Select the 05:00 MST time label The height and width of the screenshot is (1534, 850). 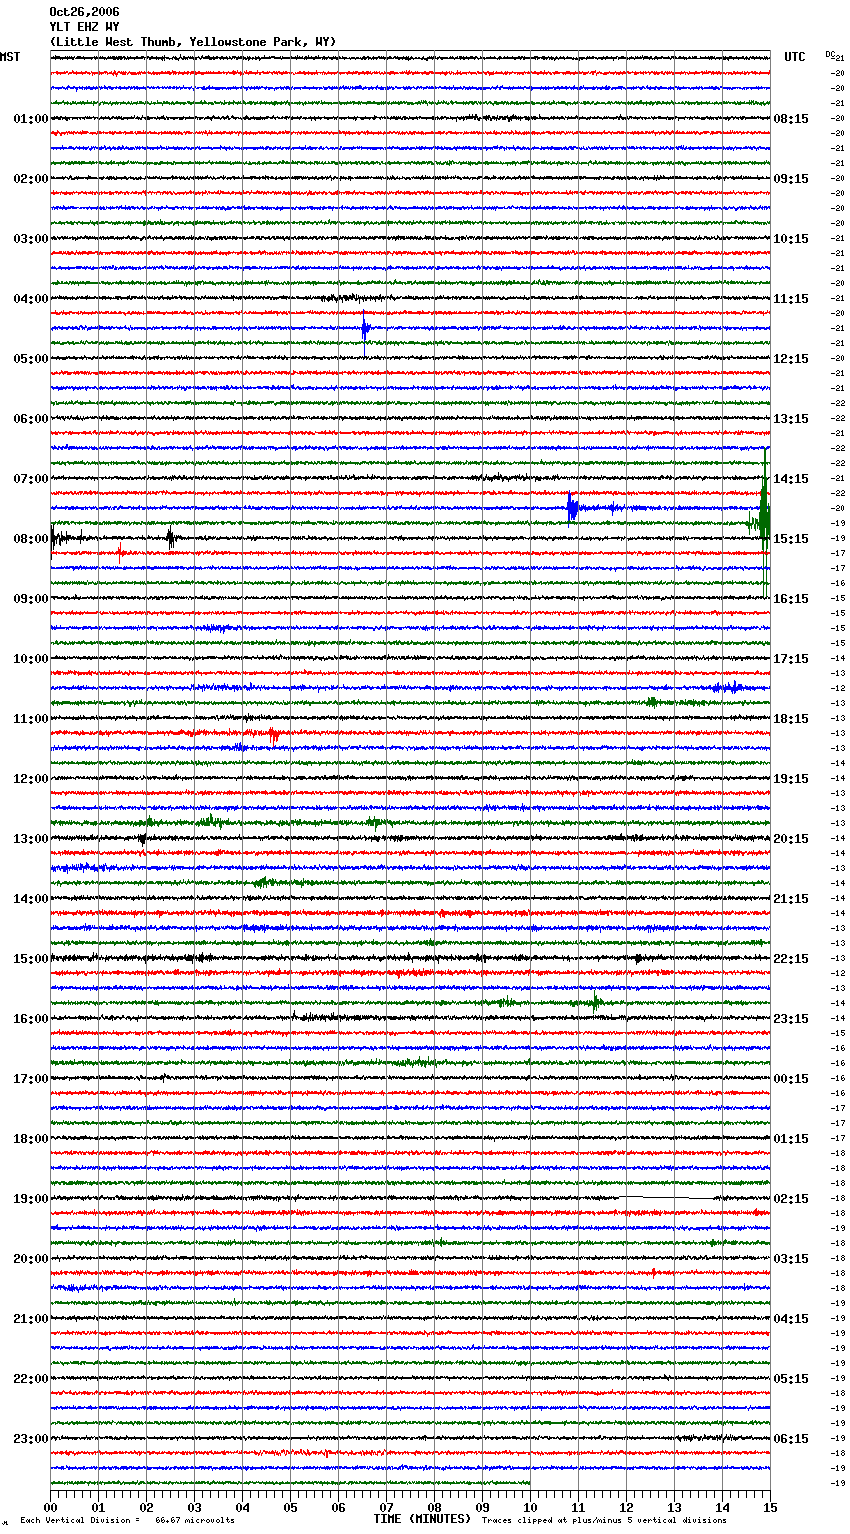tap(31, 359)
